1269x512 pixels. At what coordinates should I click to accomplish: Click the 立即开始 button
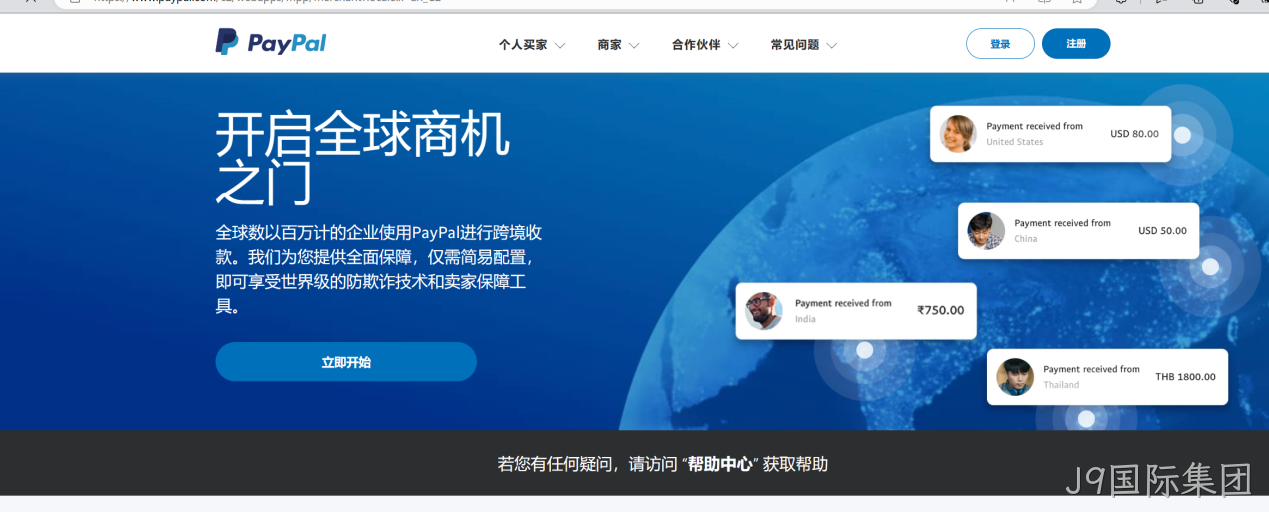click(346, 362)
